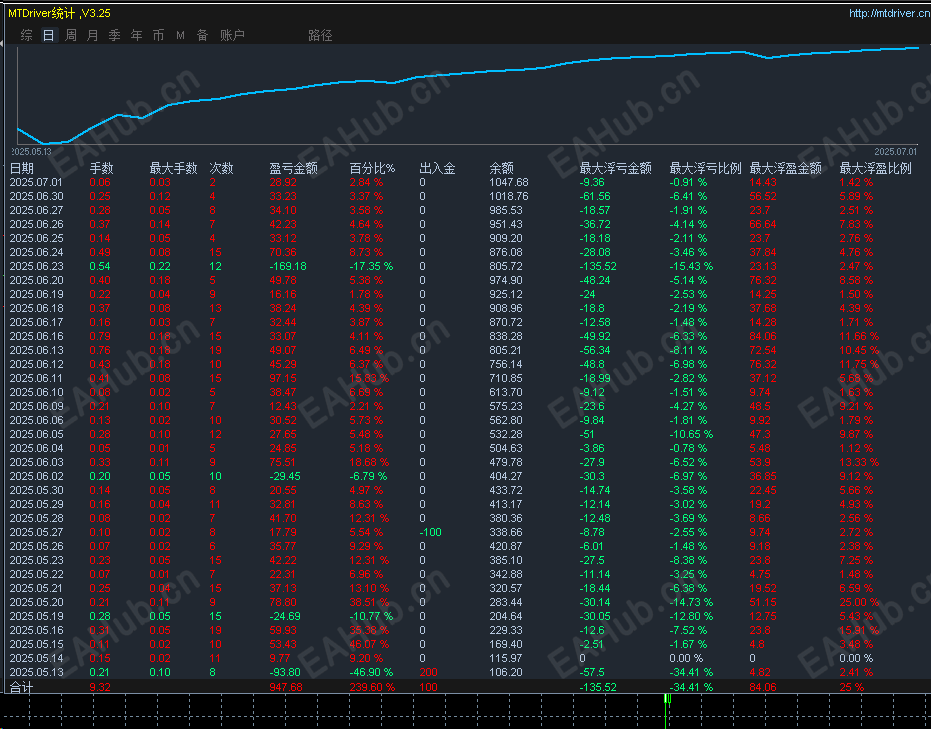Open the 季 quarterly tab

(115, 36)
